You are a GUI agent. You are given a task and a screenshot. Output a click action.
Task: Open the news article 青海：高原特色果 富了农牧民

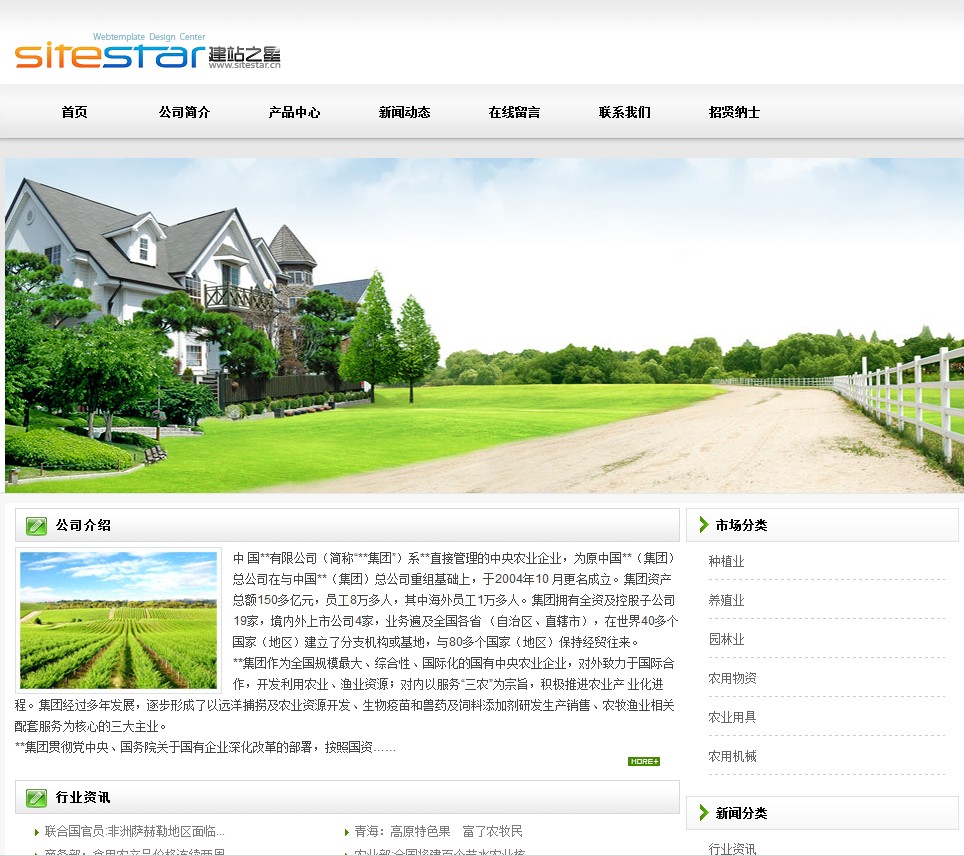[x=438, y=831]
